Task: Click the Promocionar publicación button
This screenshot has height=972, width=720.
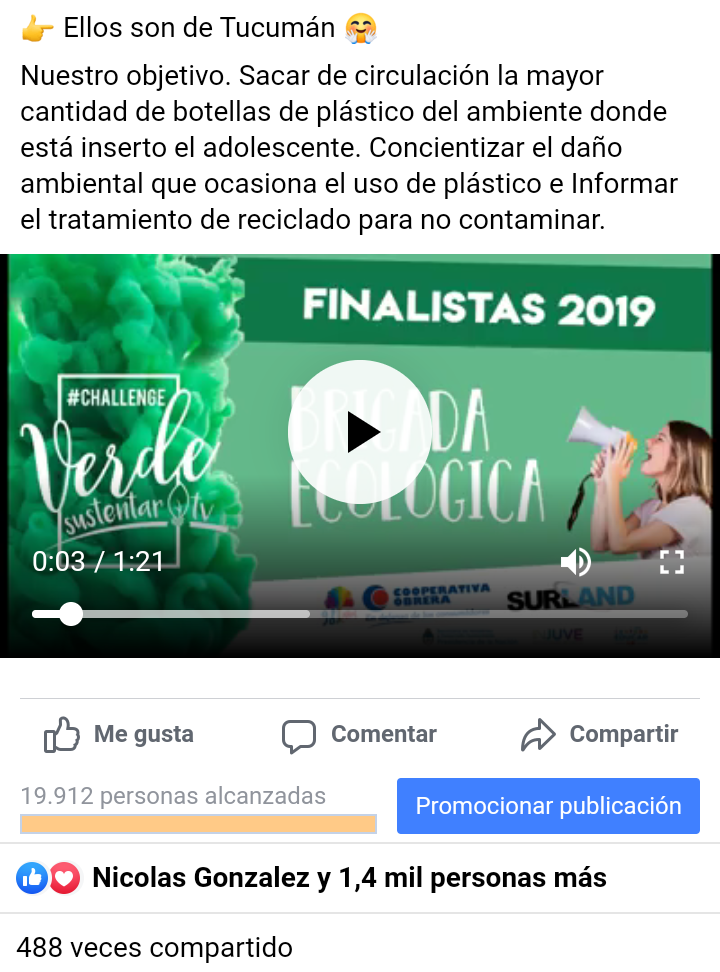Action: [x=548, y=806]
